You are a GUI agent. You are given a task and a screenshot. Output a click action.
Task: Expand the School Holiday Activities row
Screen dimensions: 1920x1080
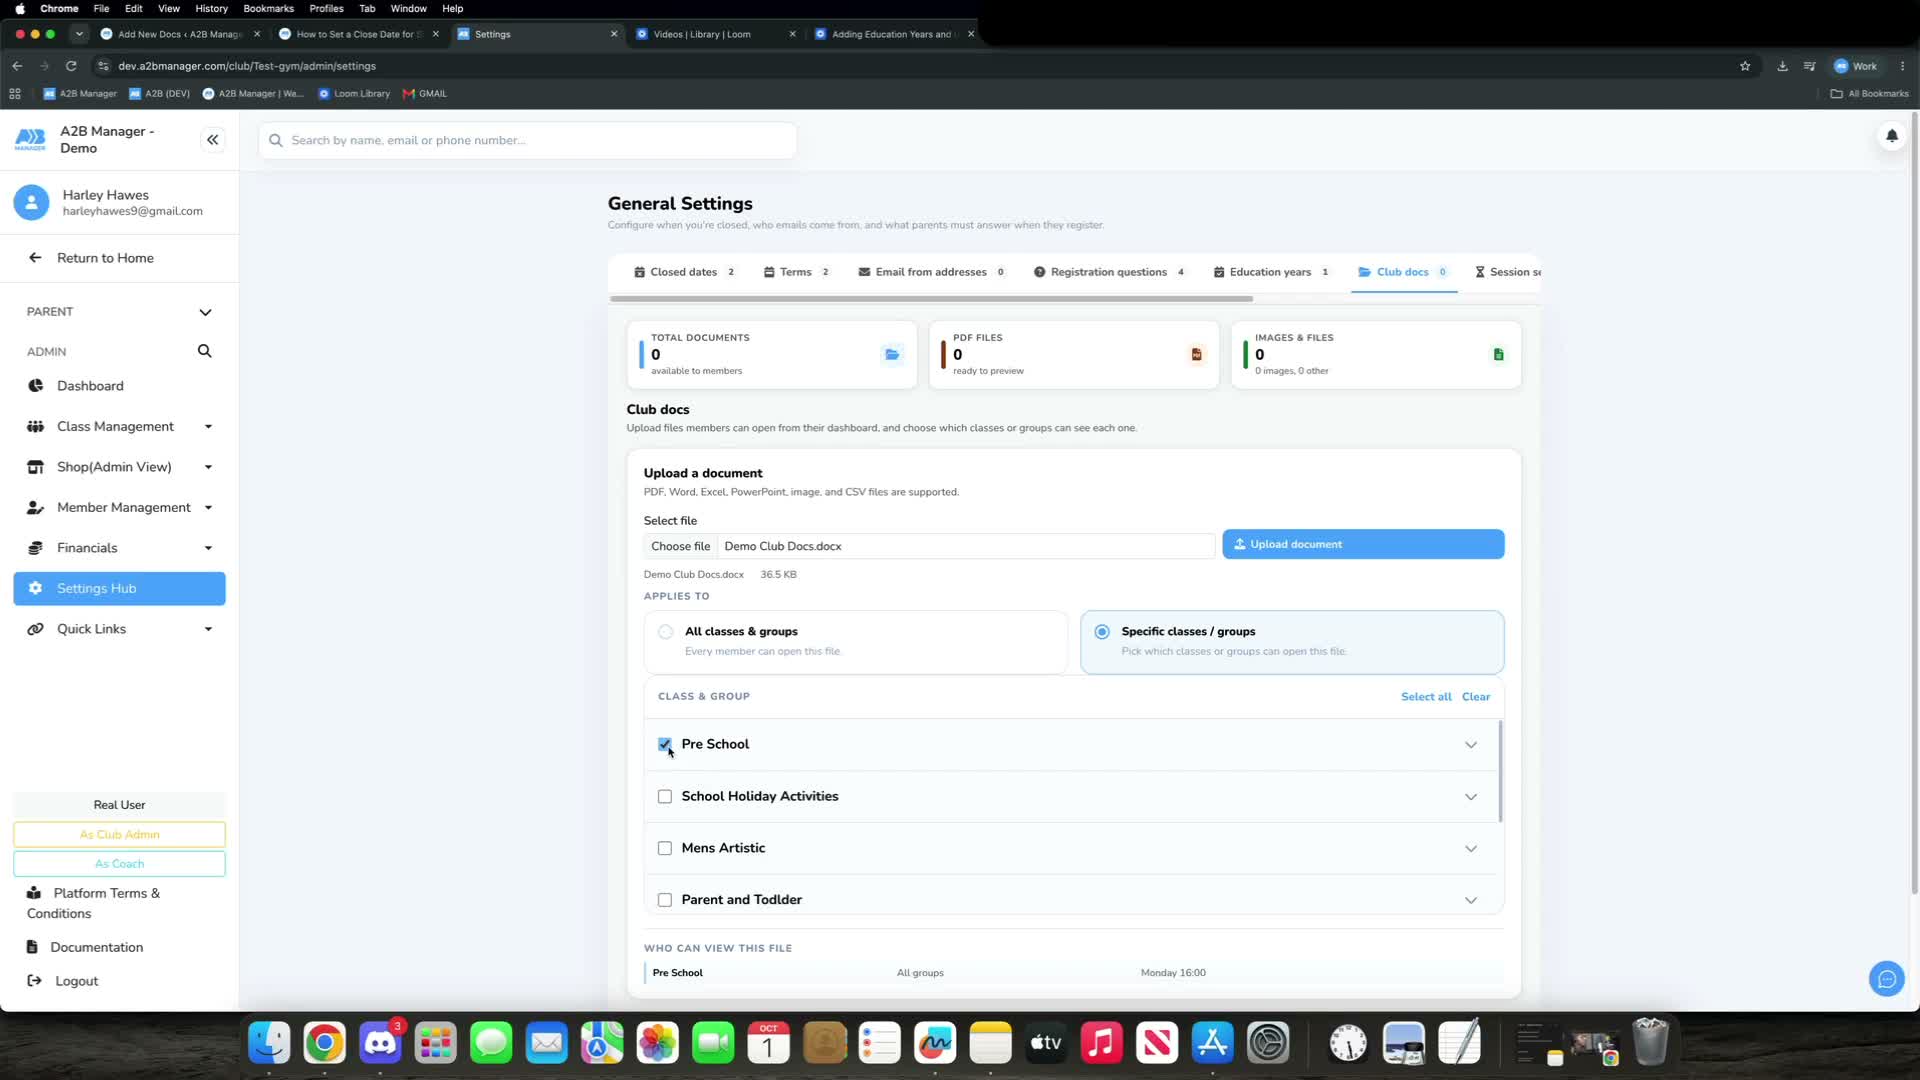[x=1471, y=797]
